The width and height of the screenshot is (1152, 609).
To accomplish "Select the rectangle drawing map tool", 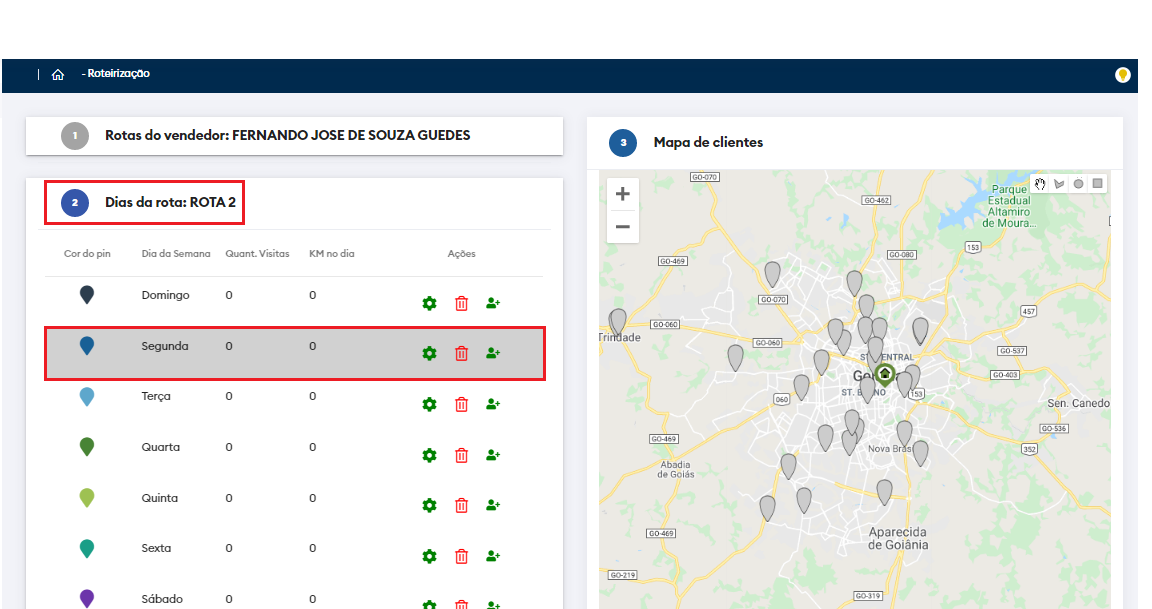I will coord(1097,184).
